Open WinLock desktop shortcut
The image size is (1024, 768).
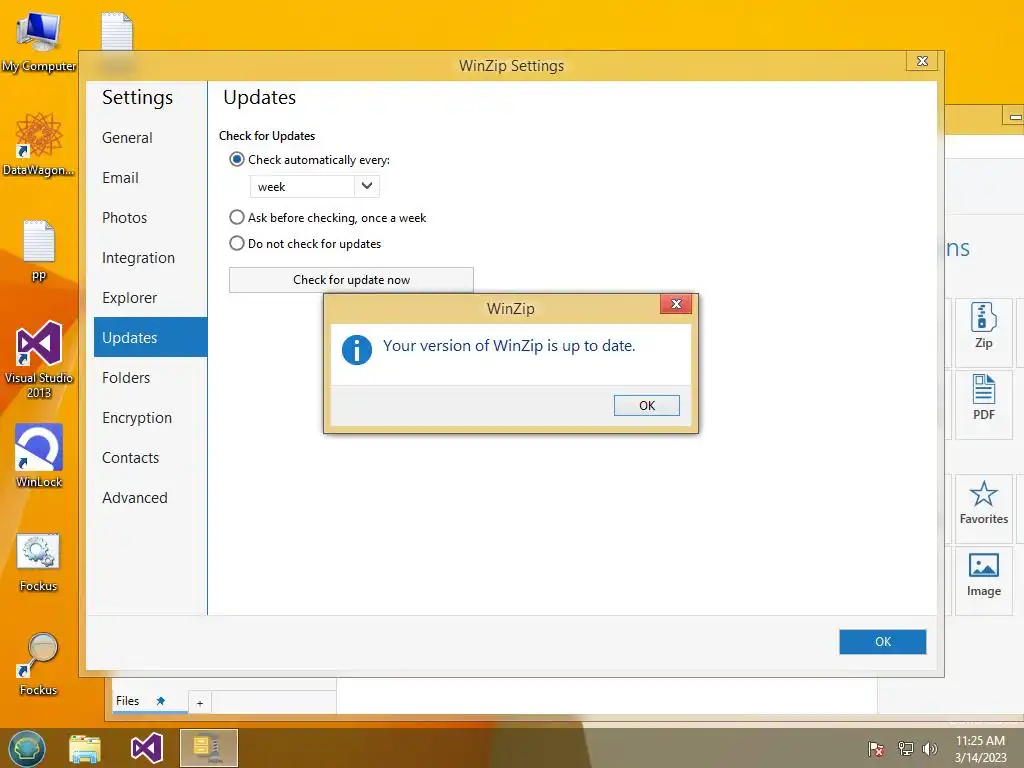point(39,456)
